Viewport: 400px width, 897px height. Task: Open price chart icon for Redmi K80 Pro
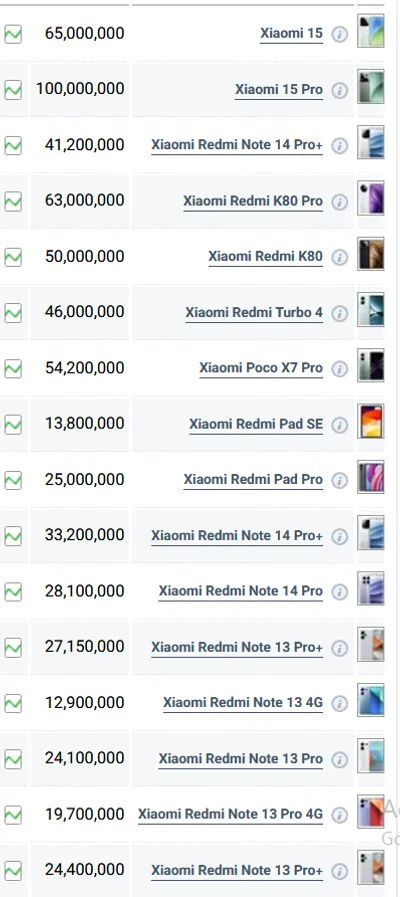13,201
